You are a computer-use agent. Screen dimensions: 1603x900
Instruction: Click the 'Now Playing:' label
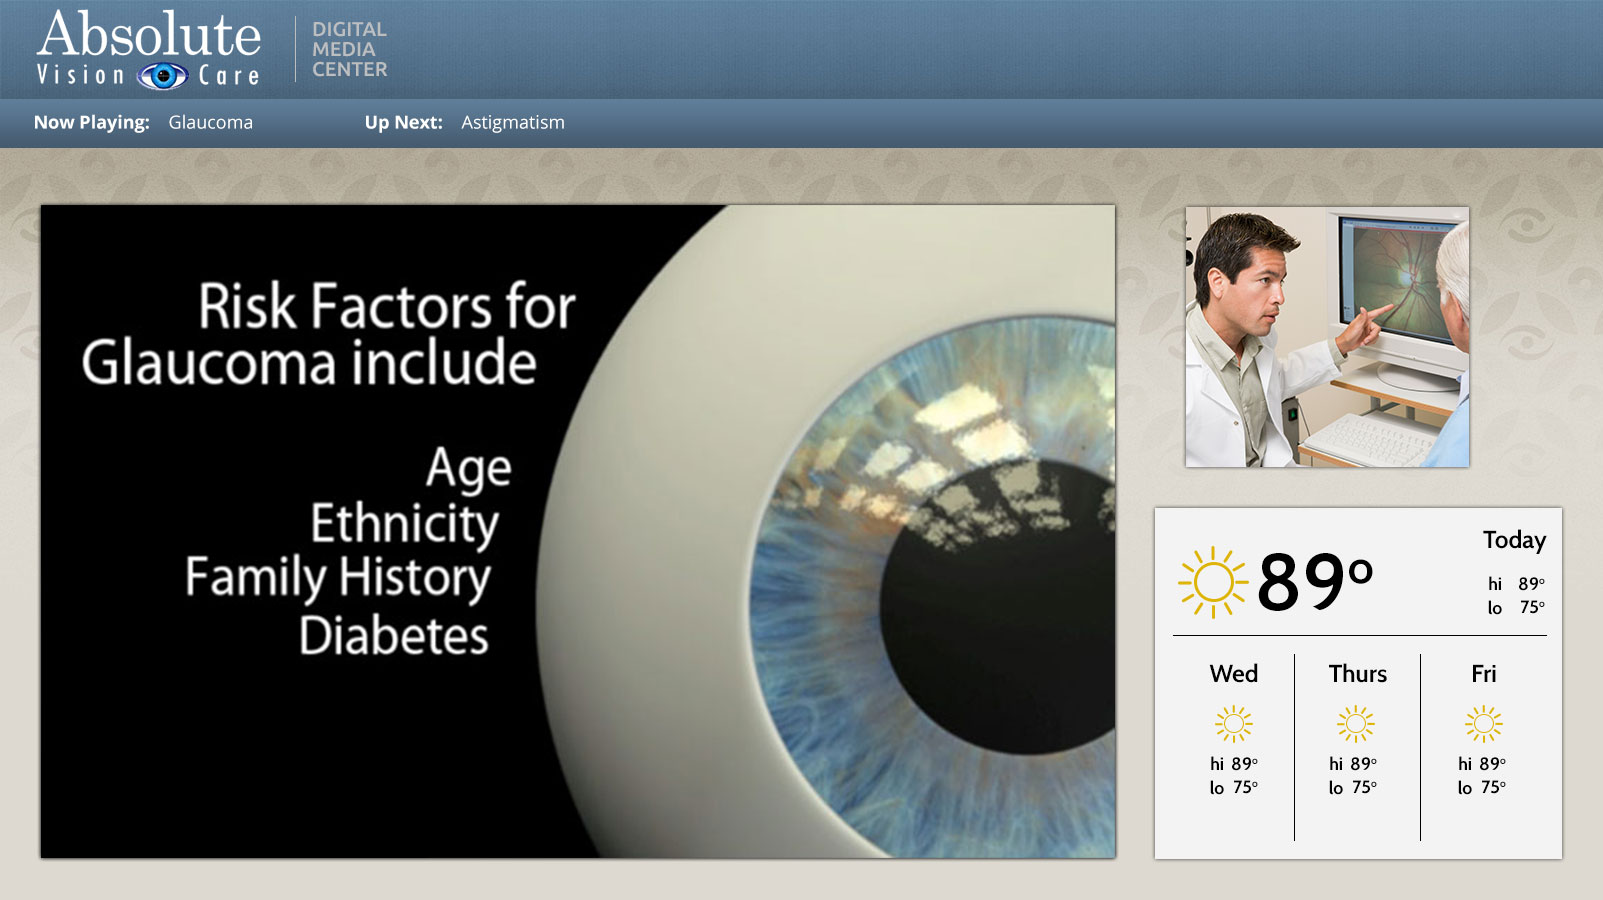point(91,122)
